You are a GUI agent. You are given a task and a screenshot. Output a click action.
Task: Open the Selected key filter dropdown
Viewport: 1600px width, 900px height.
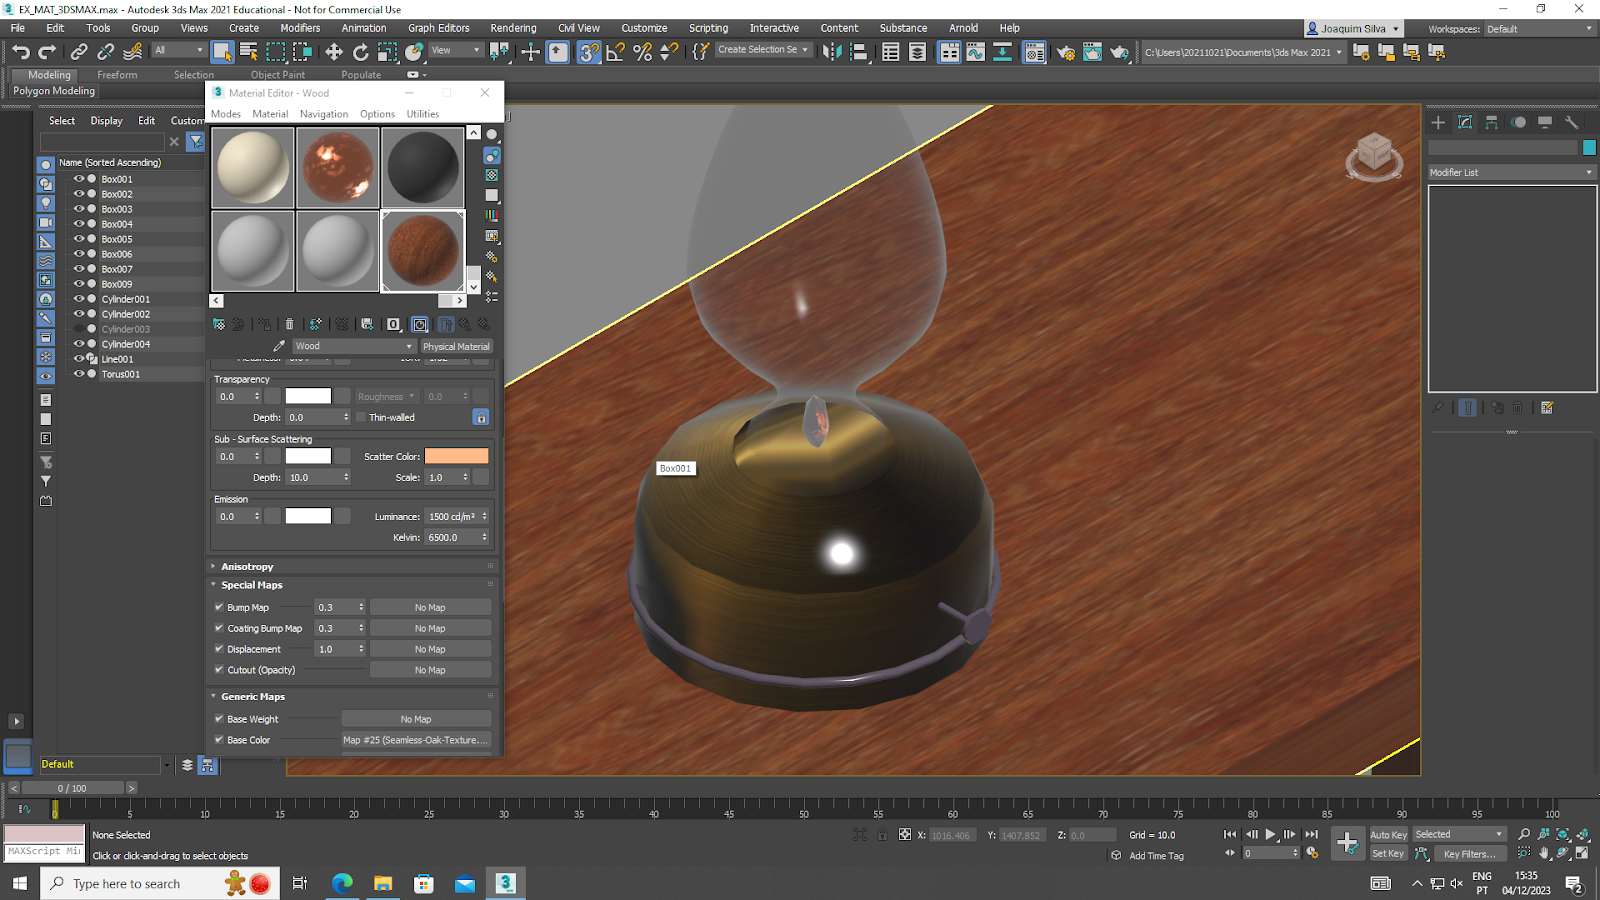[x=1459, y=834]
